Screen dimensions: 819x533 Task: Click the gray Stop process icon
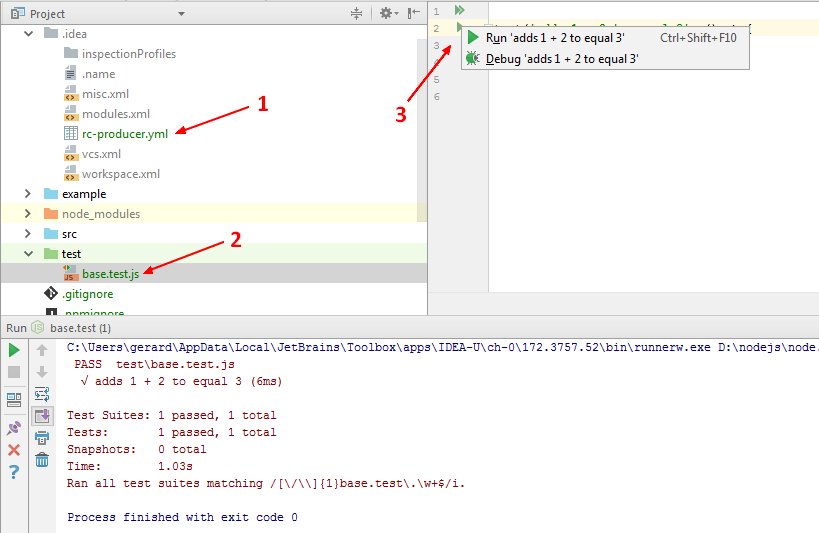14,372
